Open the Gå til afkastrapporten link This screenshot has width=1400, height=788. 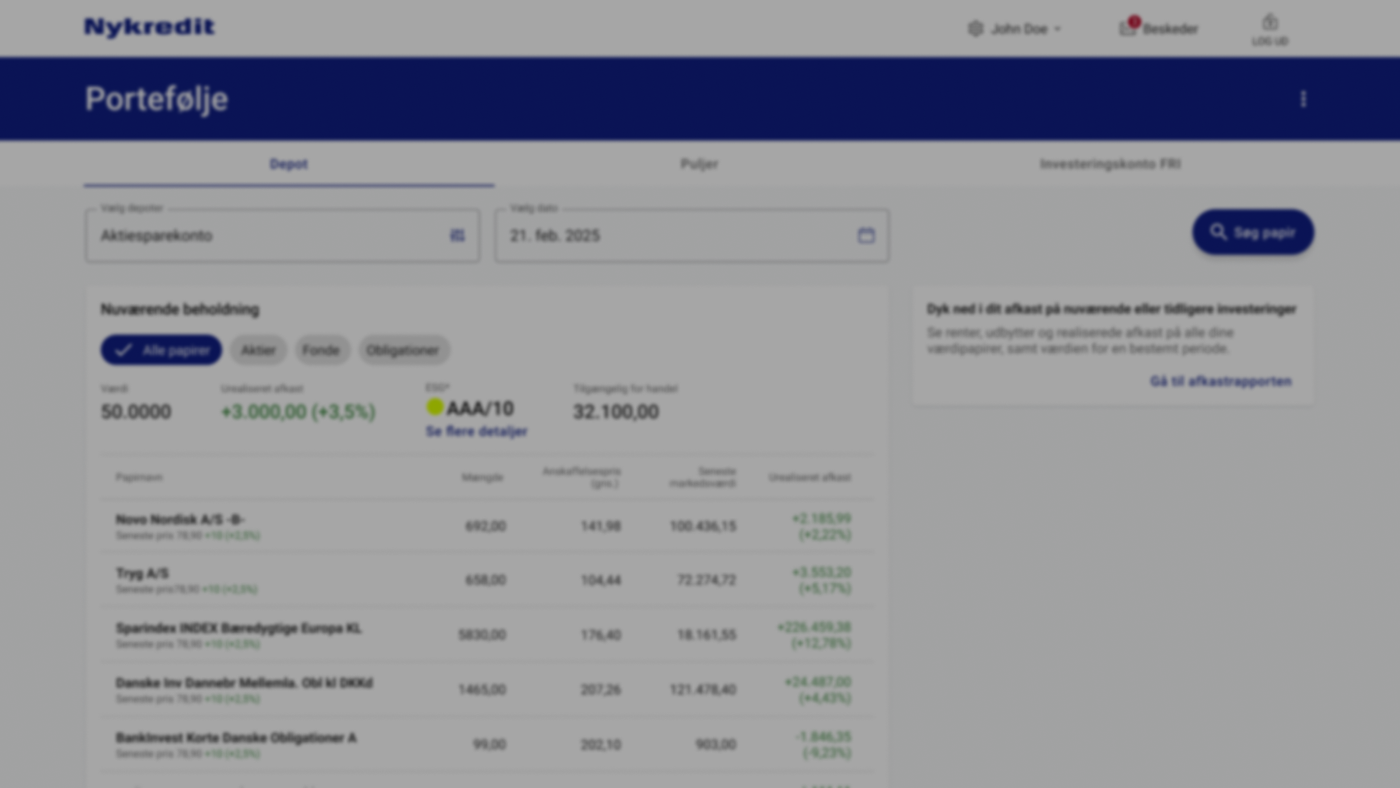pyautogui.click(x=1220, y=381)
